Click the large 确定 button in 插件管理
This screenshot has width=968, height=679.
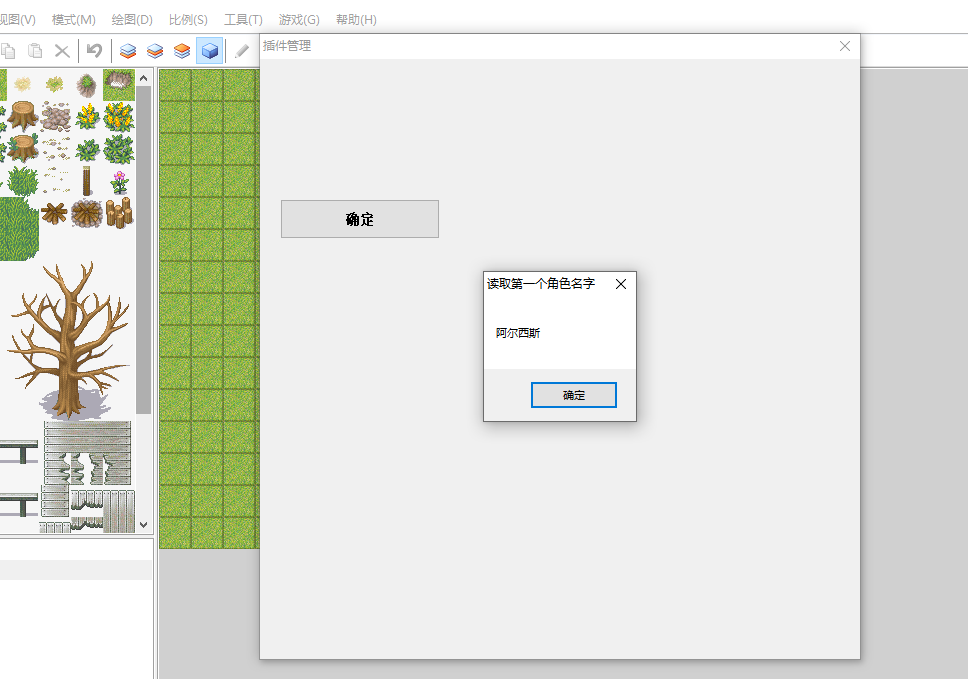coord(360,219)
